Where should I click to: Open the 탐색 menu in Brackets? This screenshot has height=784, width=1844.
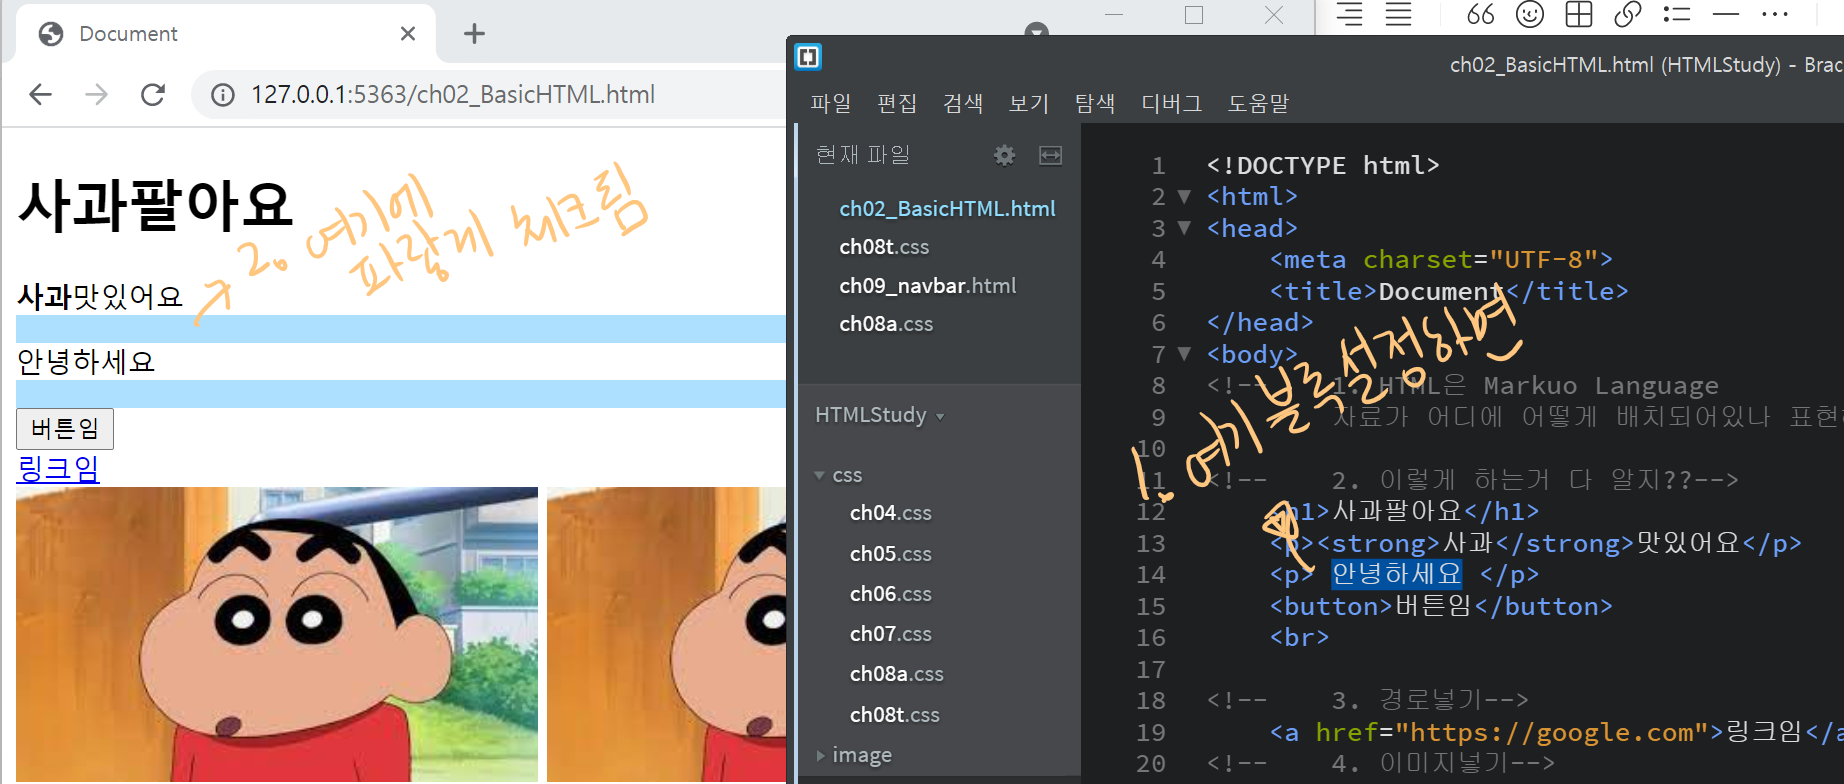tap(1095, 103)
